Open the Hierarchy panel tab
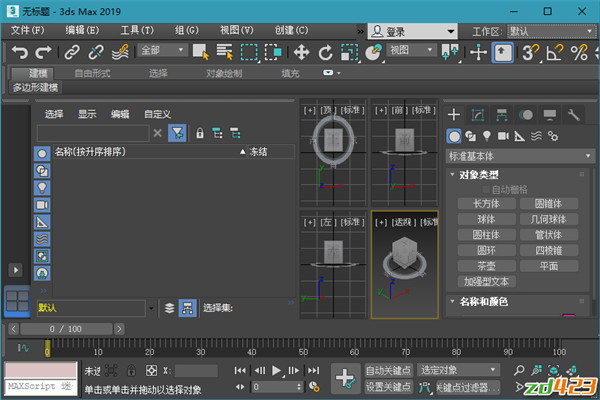This screenshot has width=600, height=400. point(502,114)
